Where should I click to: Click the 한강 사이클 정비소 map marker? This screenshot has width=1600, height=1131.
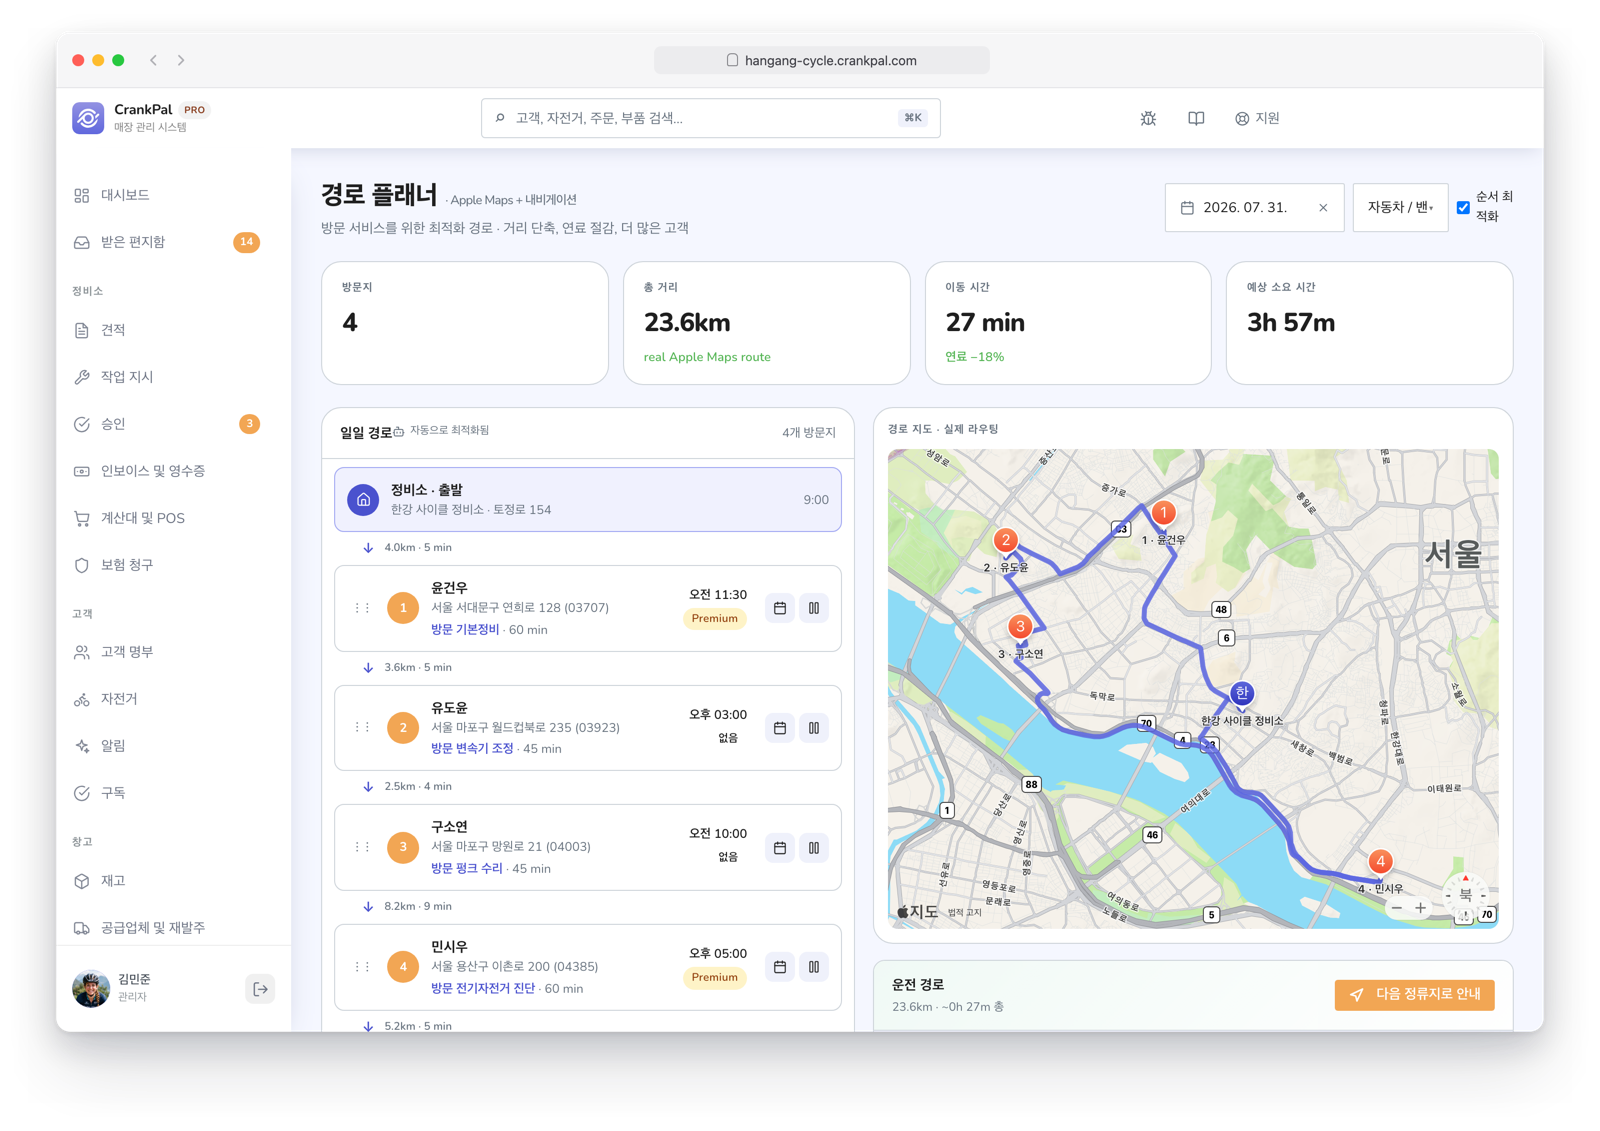tap(1242, 693)
